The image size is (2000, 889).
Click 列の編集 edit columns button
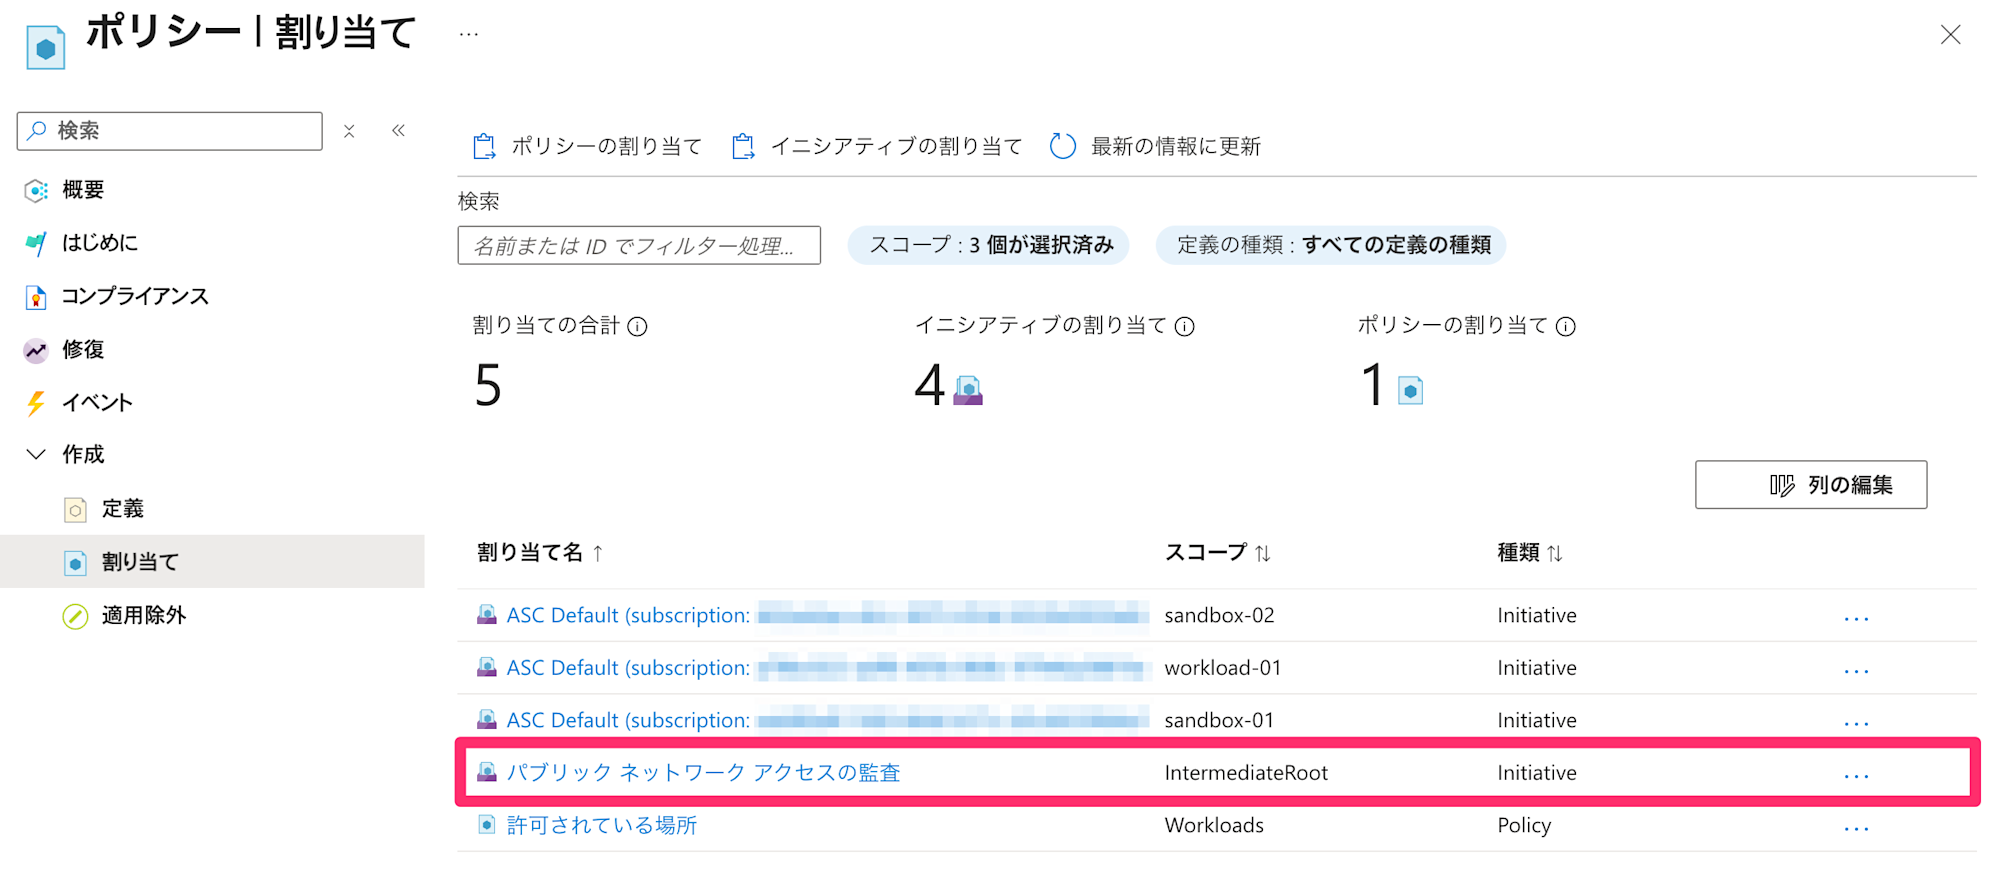click(x=1811, y=485)
